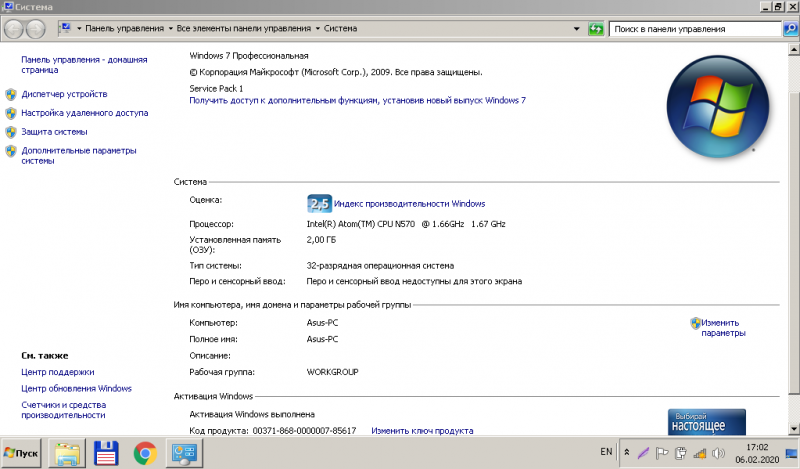This screenshot has height=469, width=800.
Task: Click the shield icon next to Диспетчер устройств
Action: (11, 94)
